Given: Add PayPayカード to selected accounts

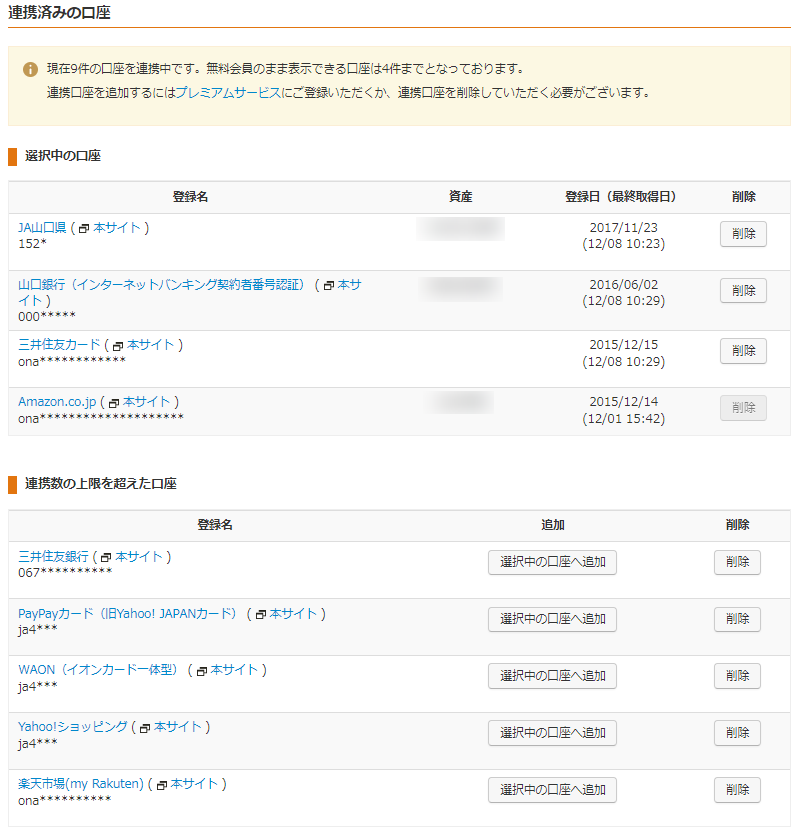Looking at the screenshot, I should click(x=552, y=619).
